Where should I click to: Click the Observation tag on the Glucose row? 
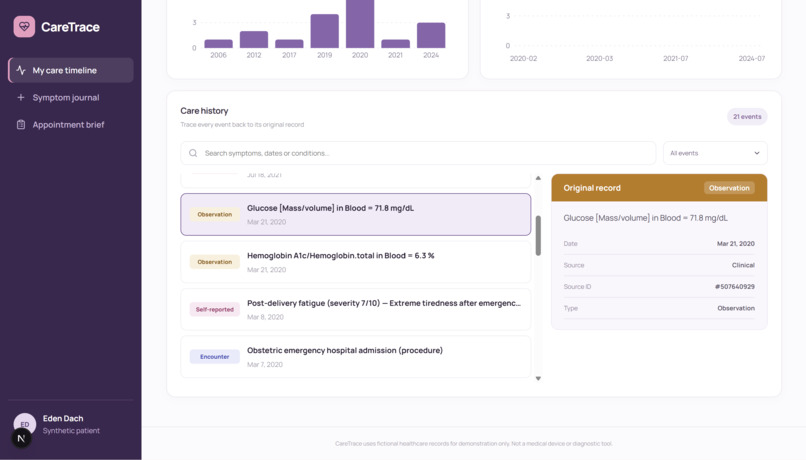pyautogui.click(x=214, y=214)
